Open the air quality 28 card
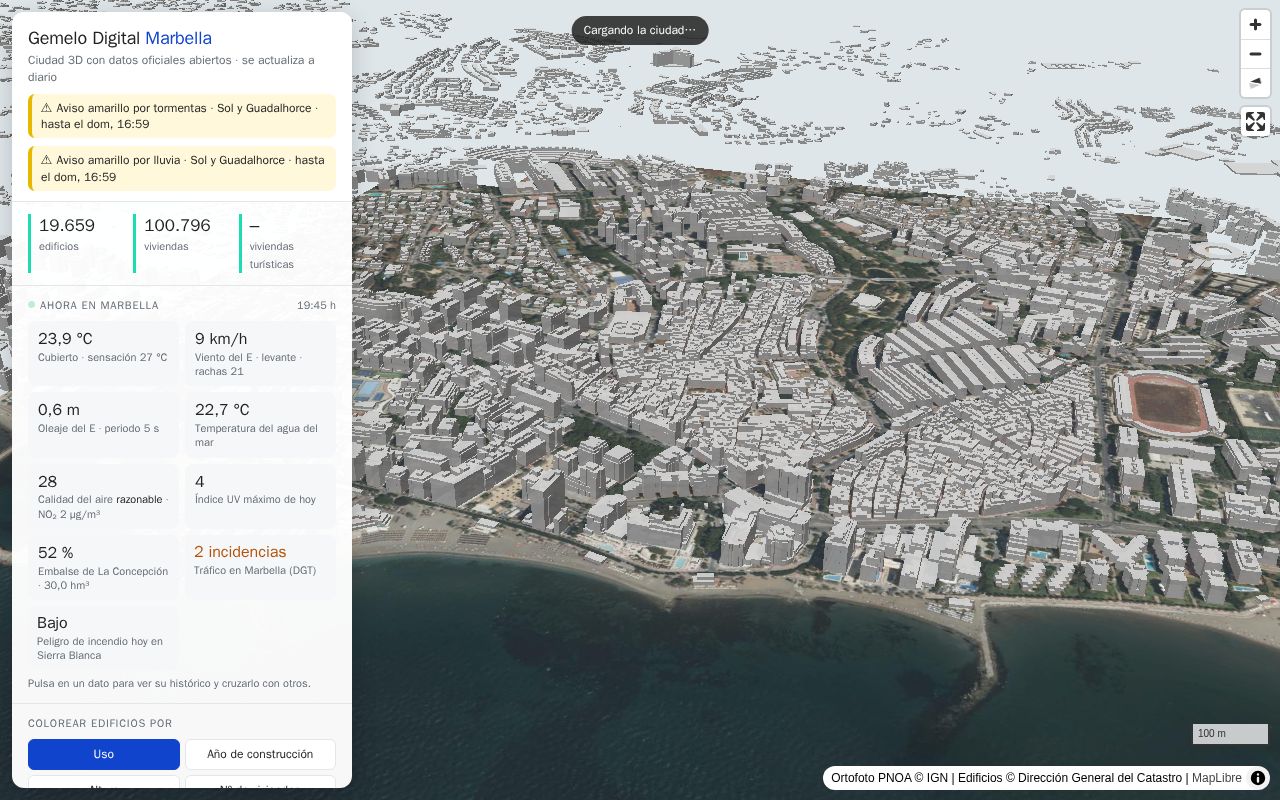The height and width of the screenshot is (800, 1280). click(x=103, y=496)
